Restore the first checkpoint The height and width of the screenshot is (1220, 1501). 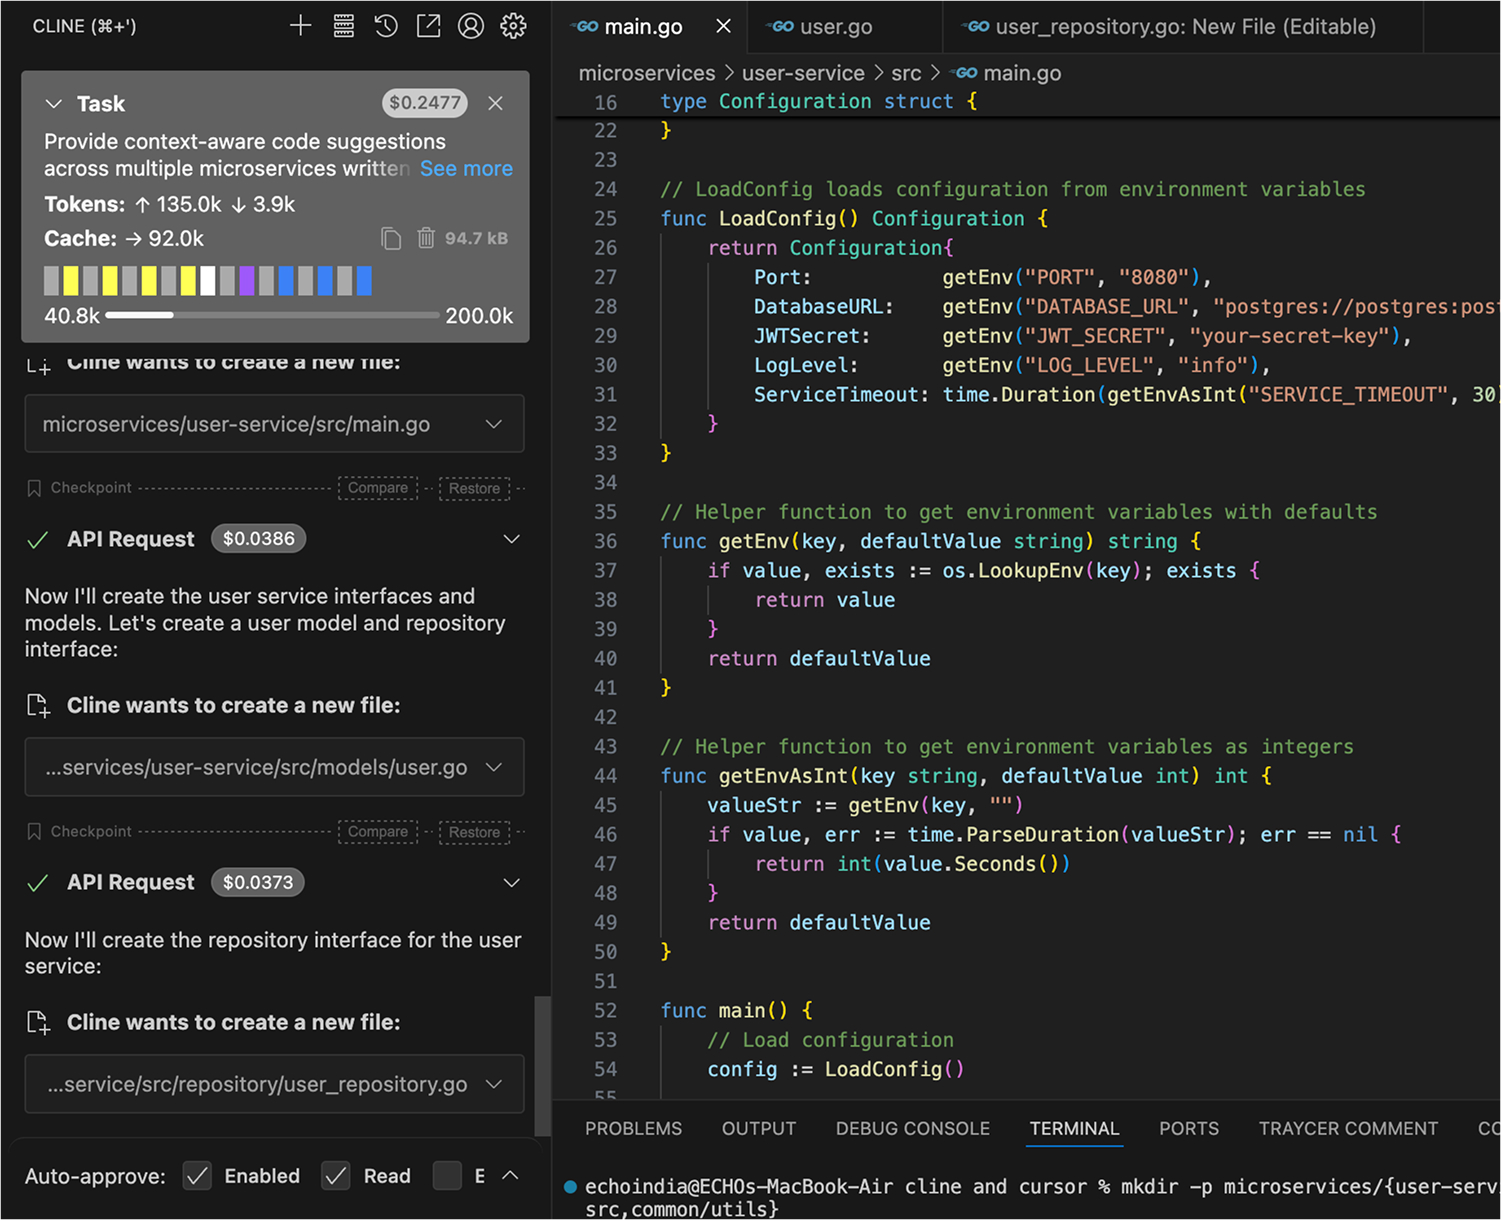tap(474, 489)
